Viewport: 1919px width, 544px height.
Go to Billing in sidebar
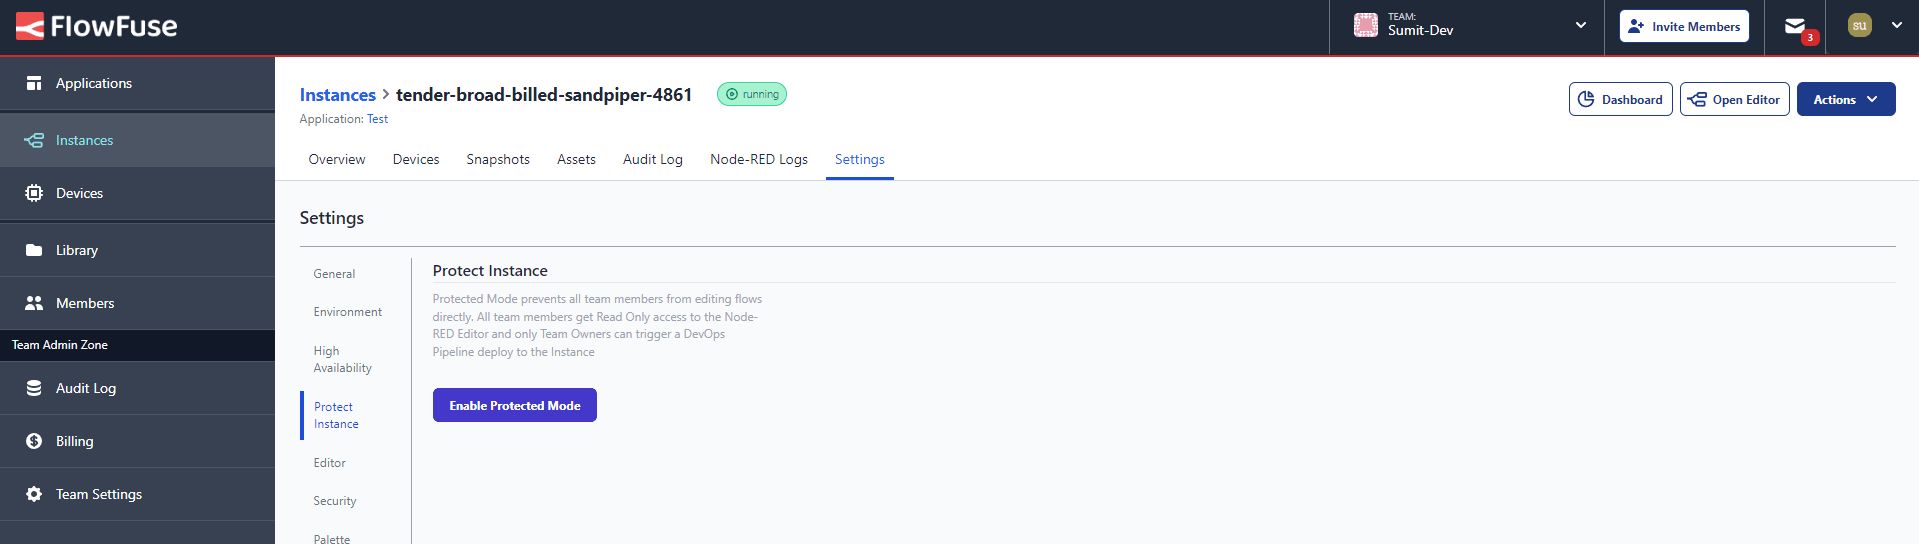(137, 441)
